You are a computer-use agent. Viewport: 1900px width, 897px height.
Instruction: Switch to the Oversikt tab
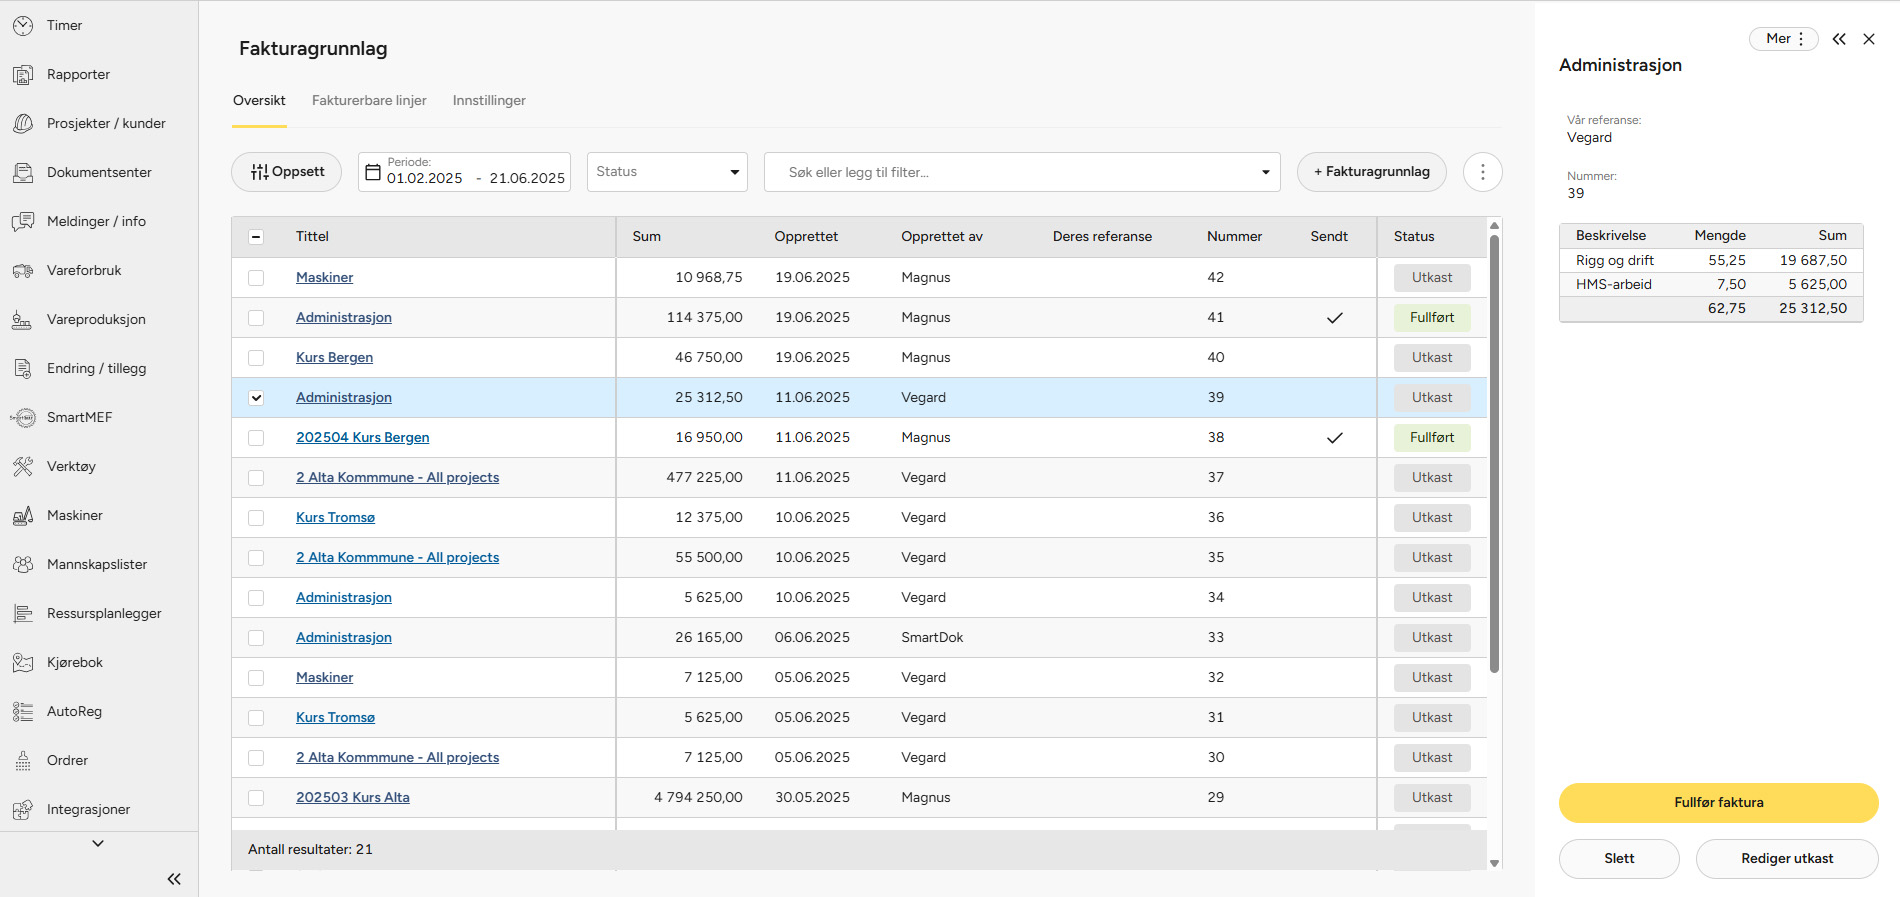259,100
